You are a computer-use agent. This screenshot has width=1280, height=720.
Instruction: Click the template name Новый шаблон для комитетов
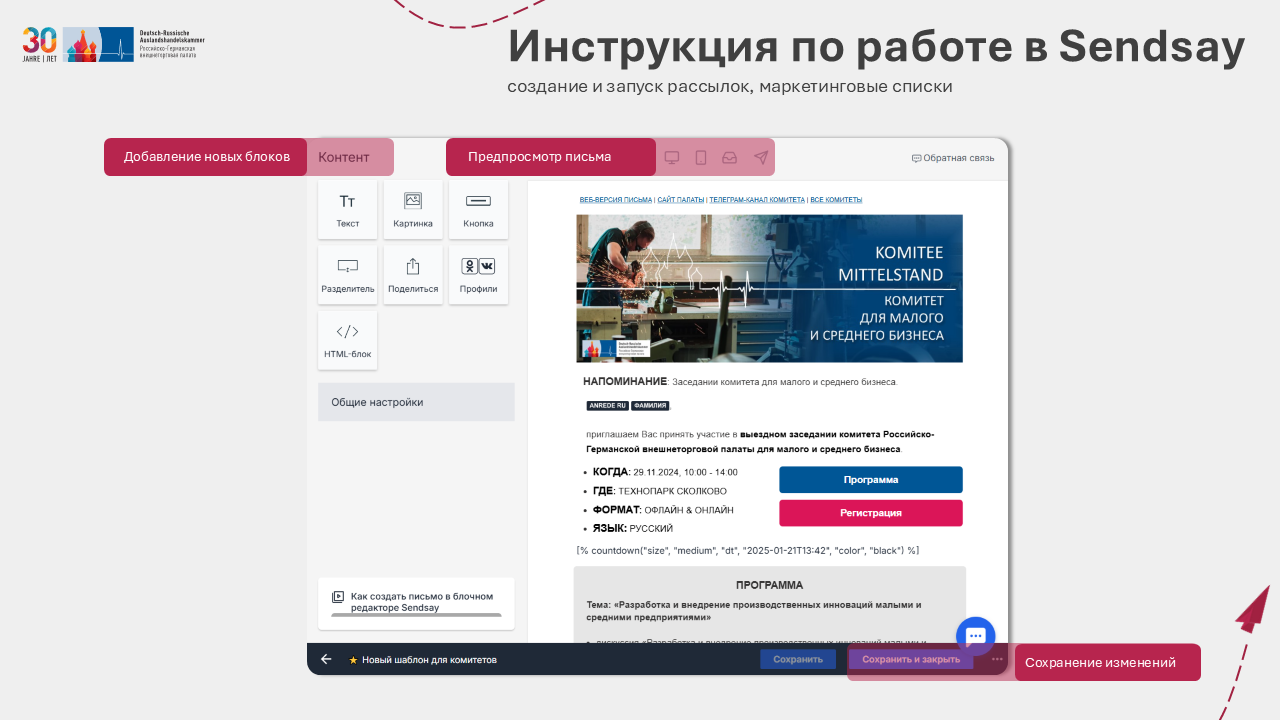click(429, 660)
